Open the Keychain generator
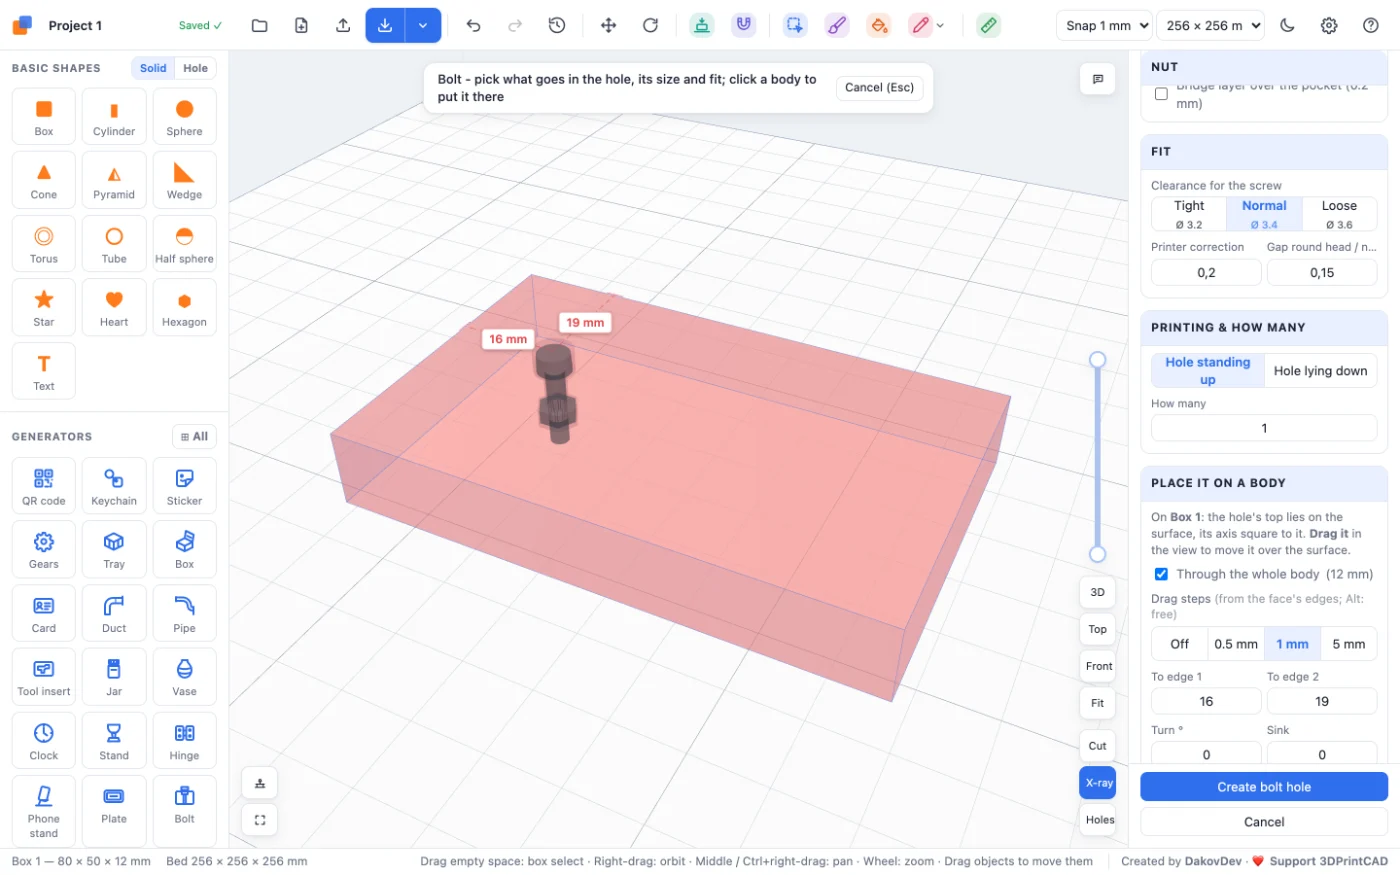 pyautogui.click(x=114, y=486)
